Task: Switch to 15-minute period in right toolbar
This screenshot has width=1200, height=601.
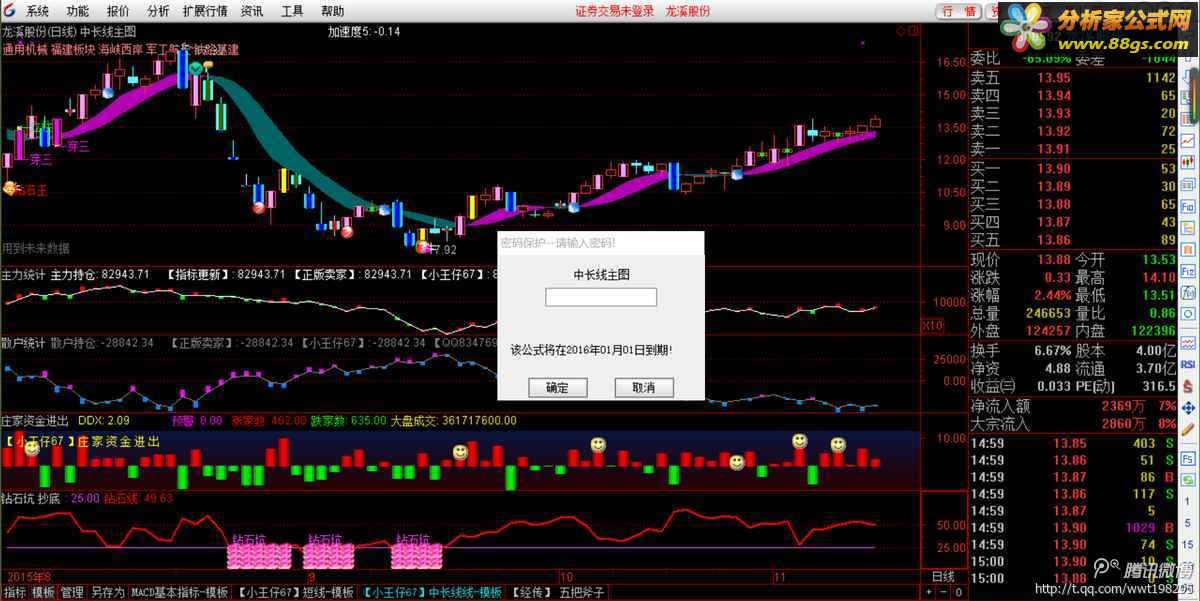Action: tap(1188, 543)
